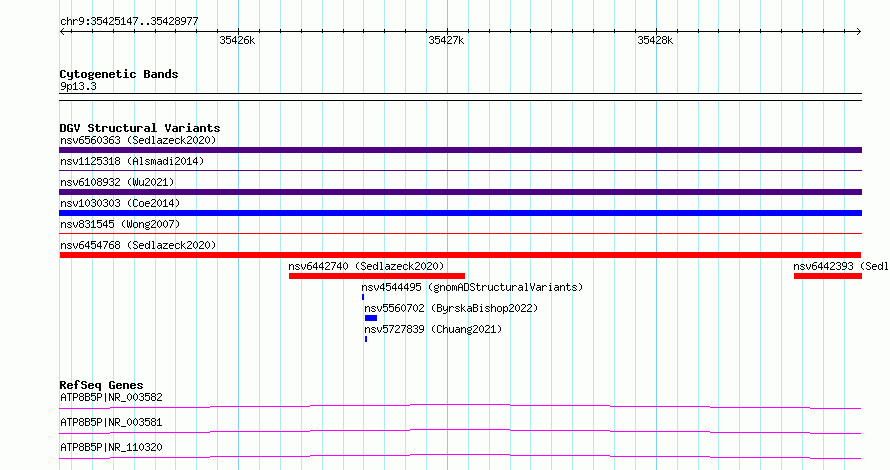Select the magenta ATP8B5P NR_003582 gene line
The image size is (890, 470).
460,406
